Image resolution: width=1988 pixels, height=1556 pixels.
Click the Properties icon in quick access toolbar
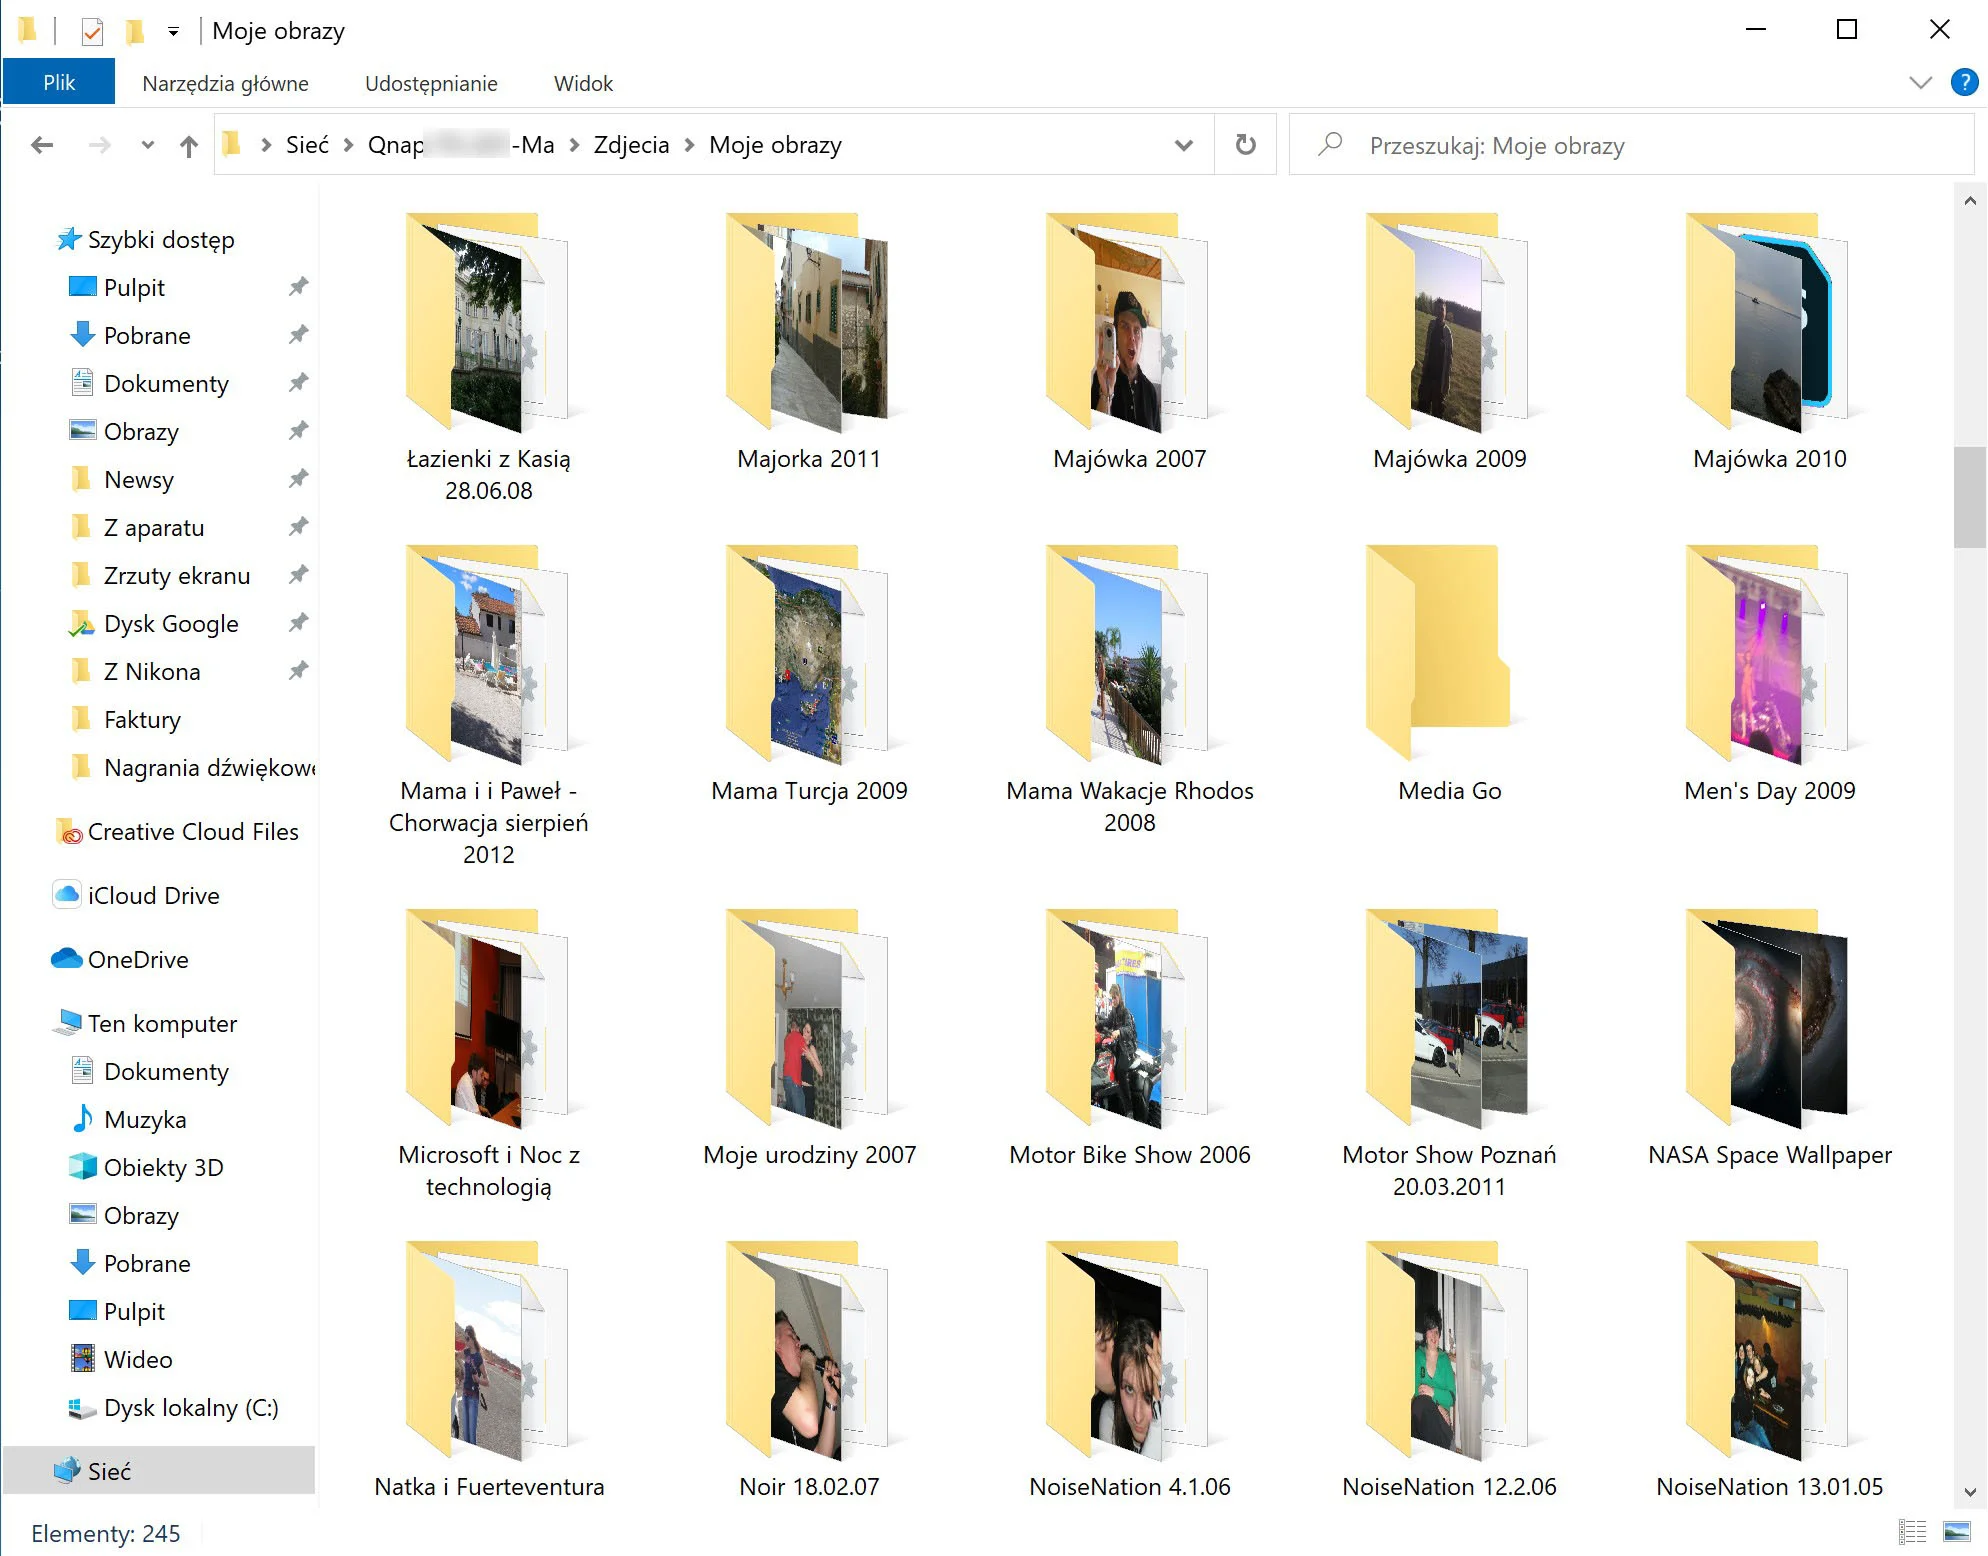[92, 31]
